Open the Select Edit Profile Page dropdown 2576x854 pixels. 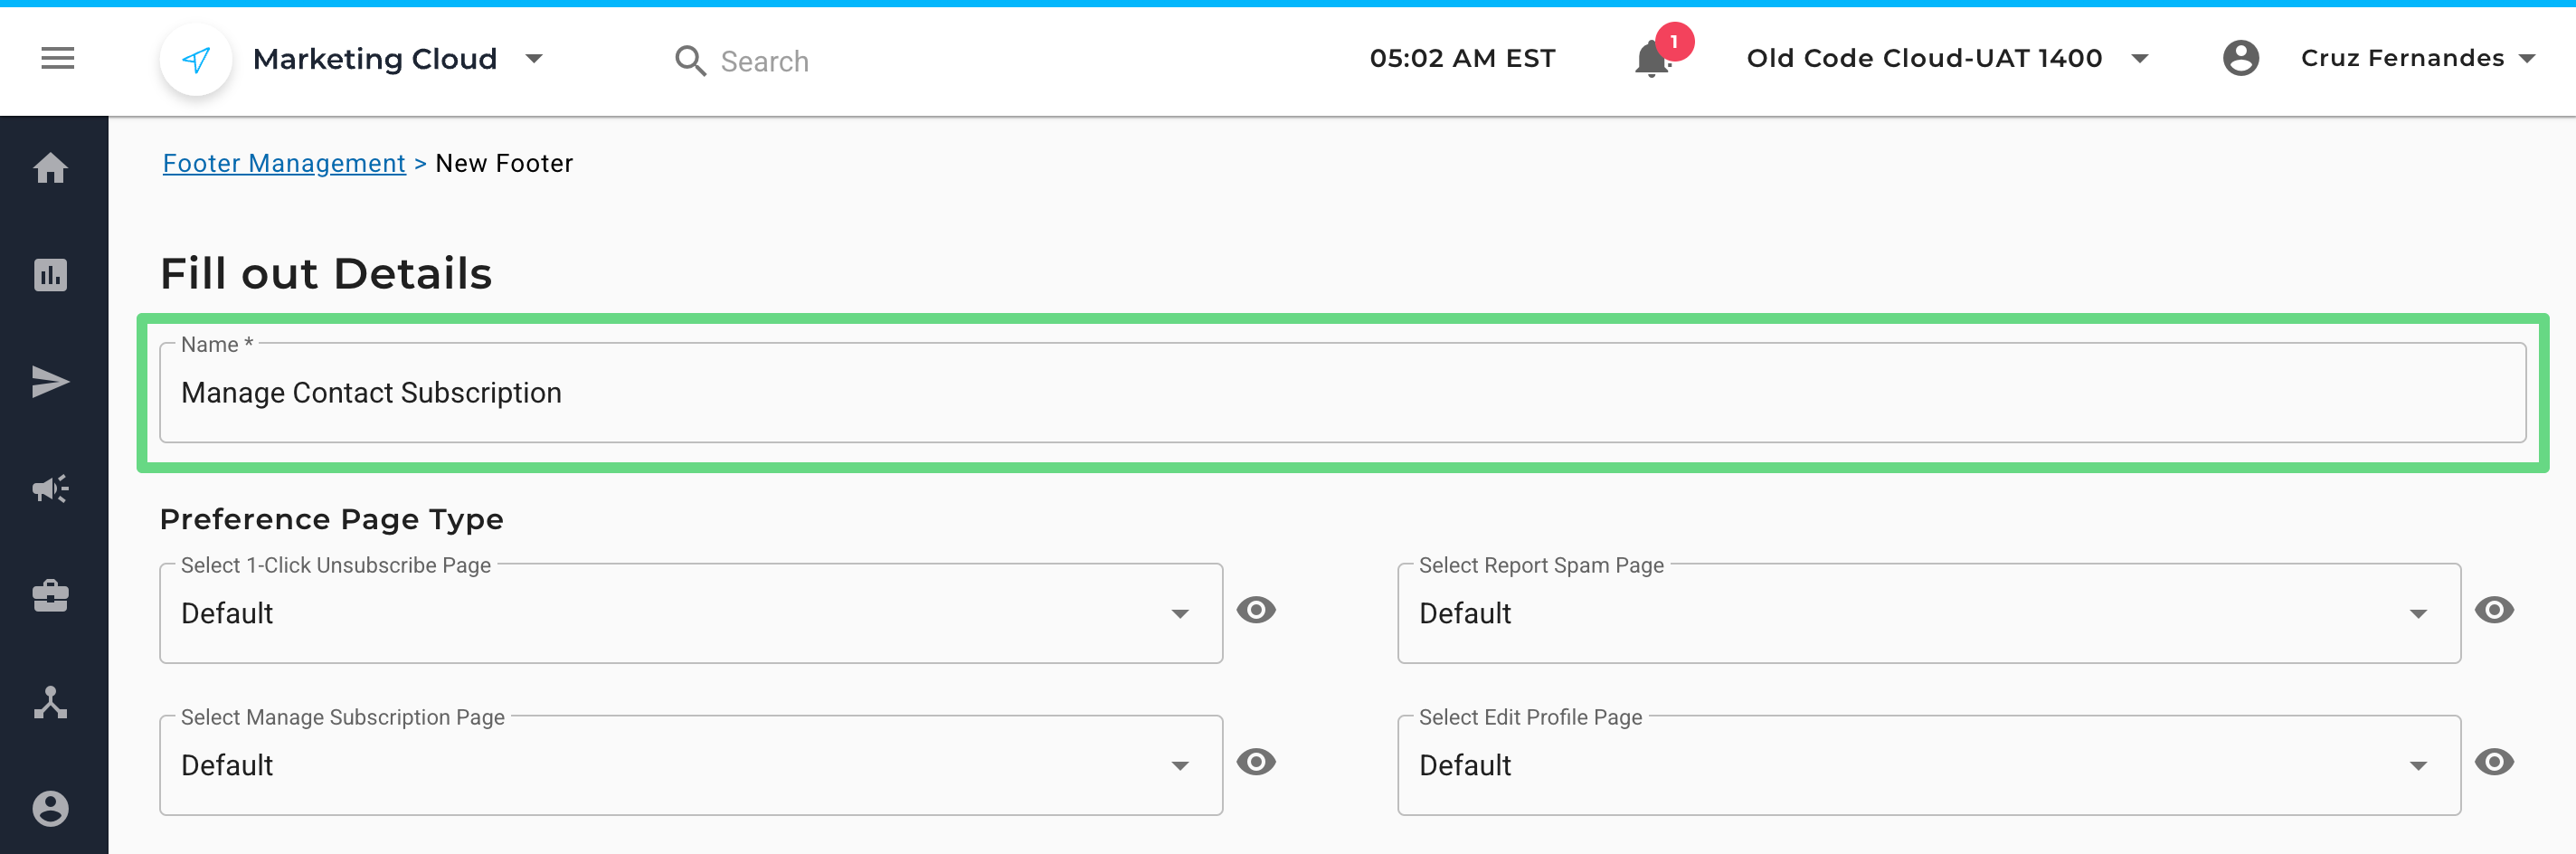point(1928,765)
